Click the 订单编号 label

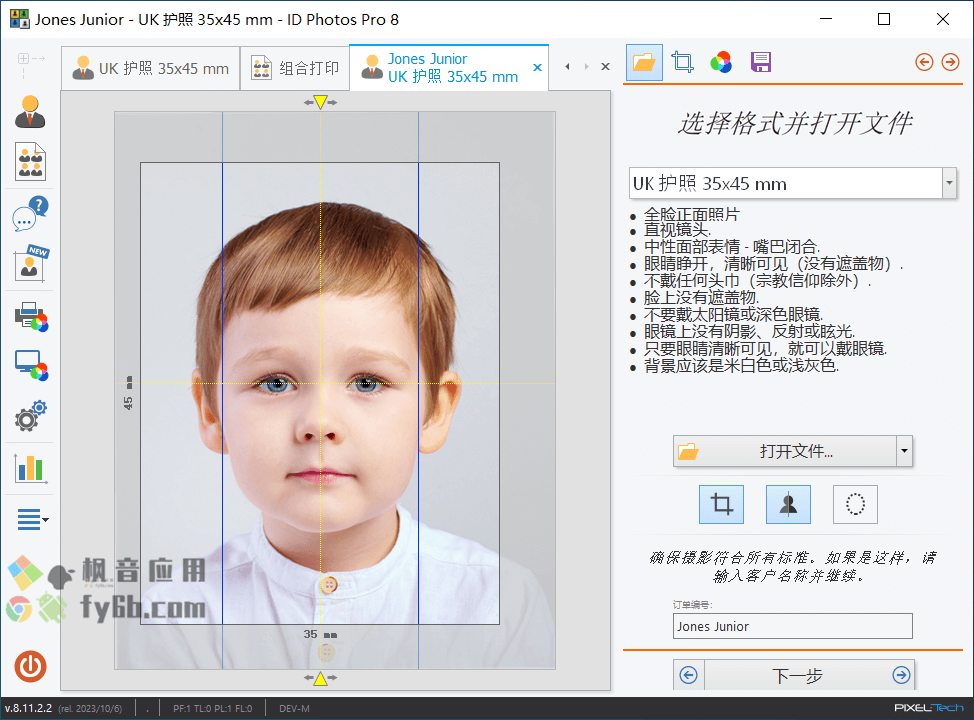point(693,604)
